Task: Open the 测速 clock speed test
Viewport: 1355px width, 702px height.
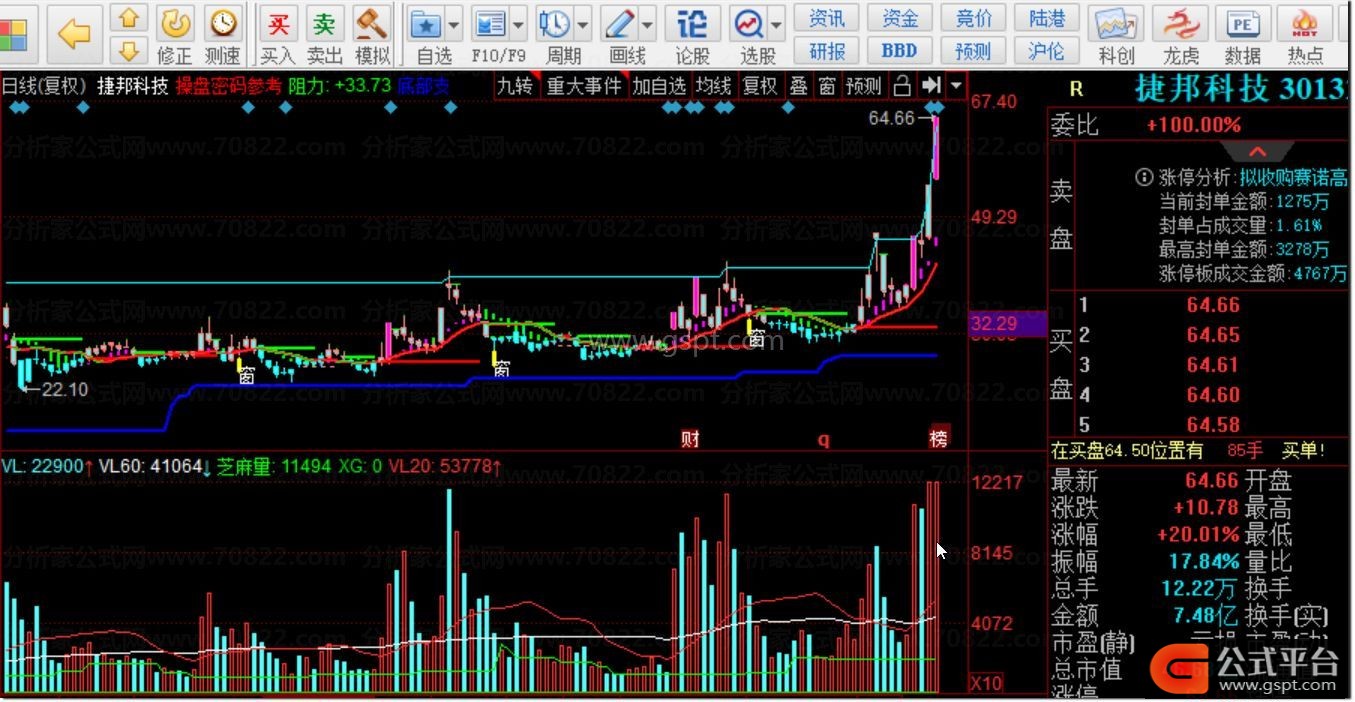Action: [222, 34]
